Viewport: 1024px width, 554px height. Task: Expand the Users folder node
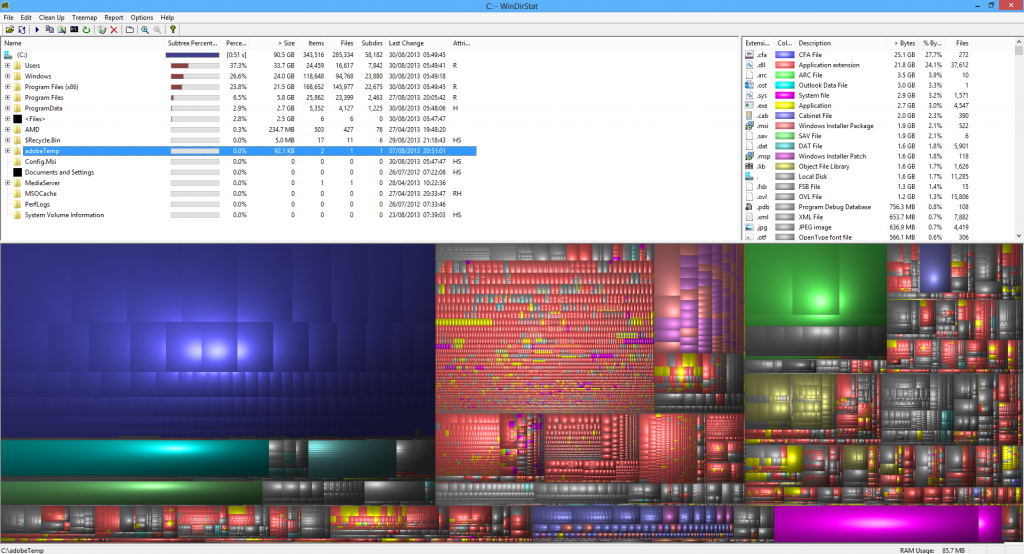(8, 65)
